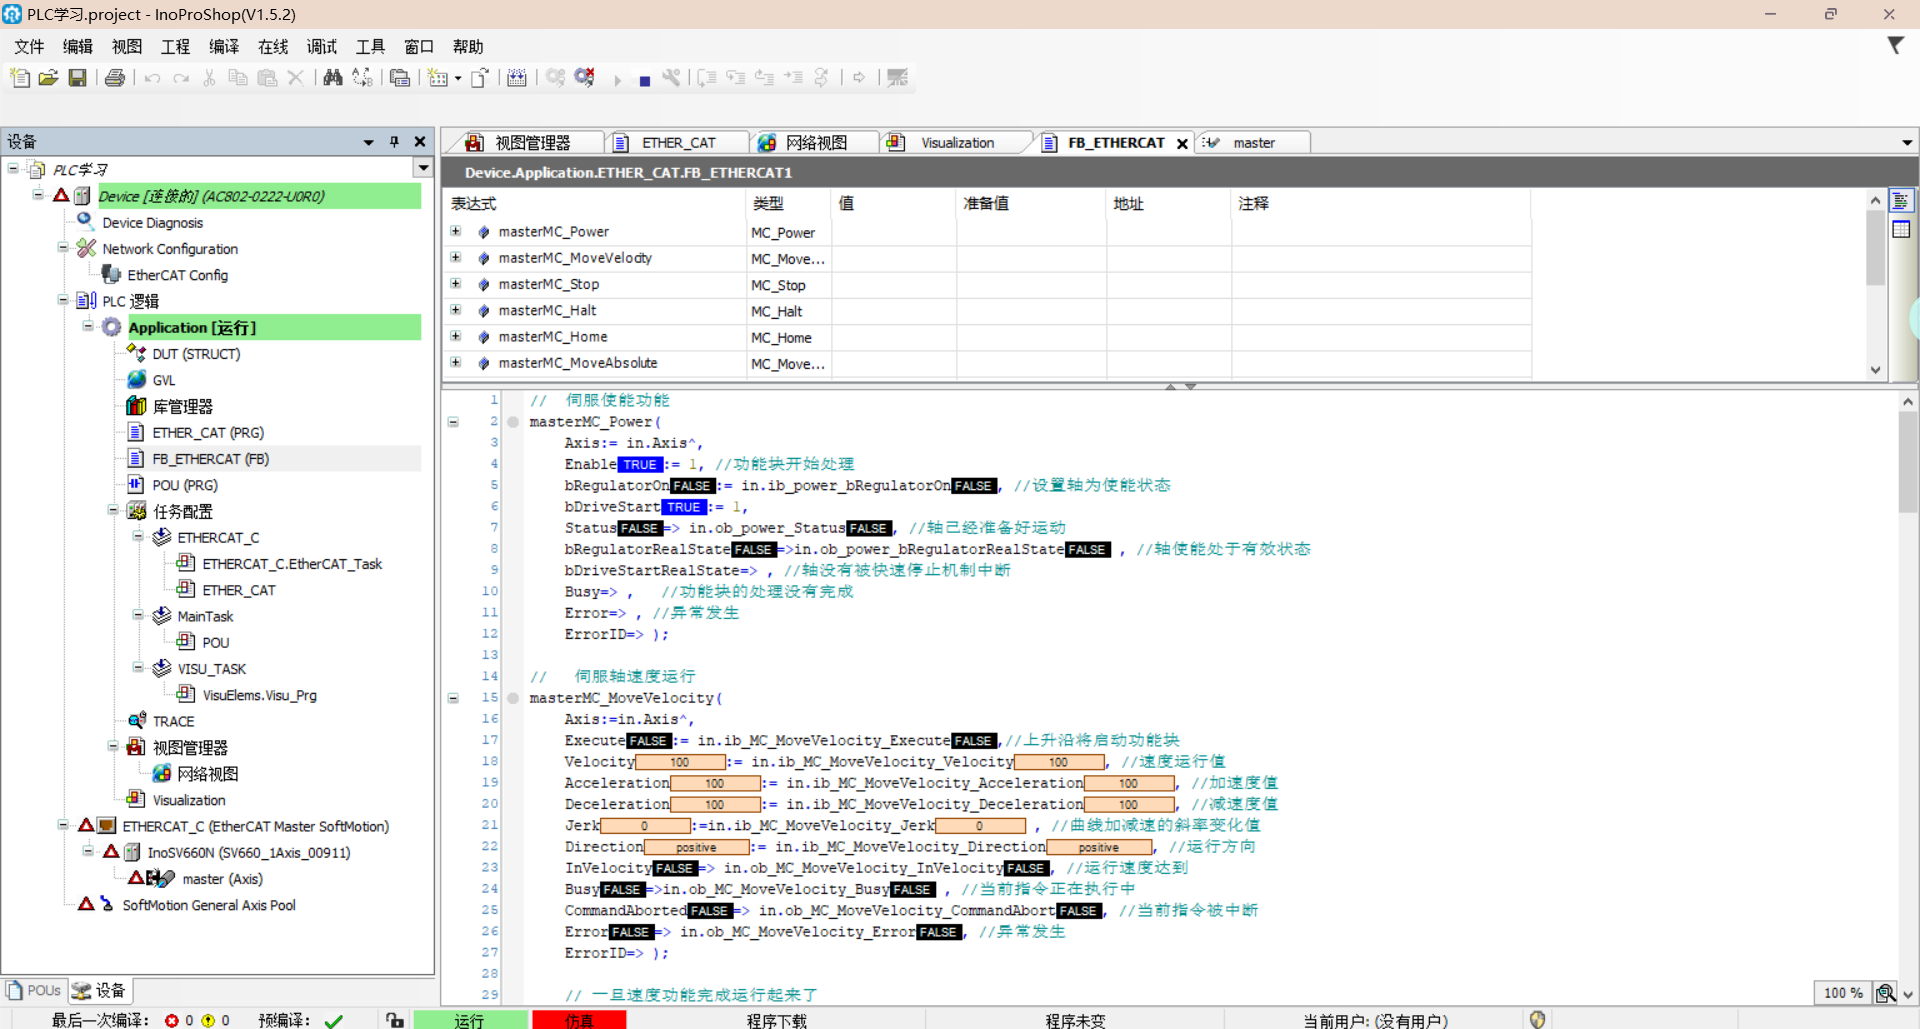Click the Build toolbar icon

point(517,78)
